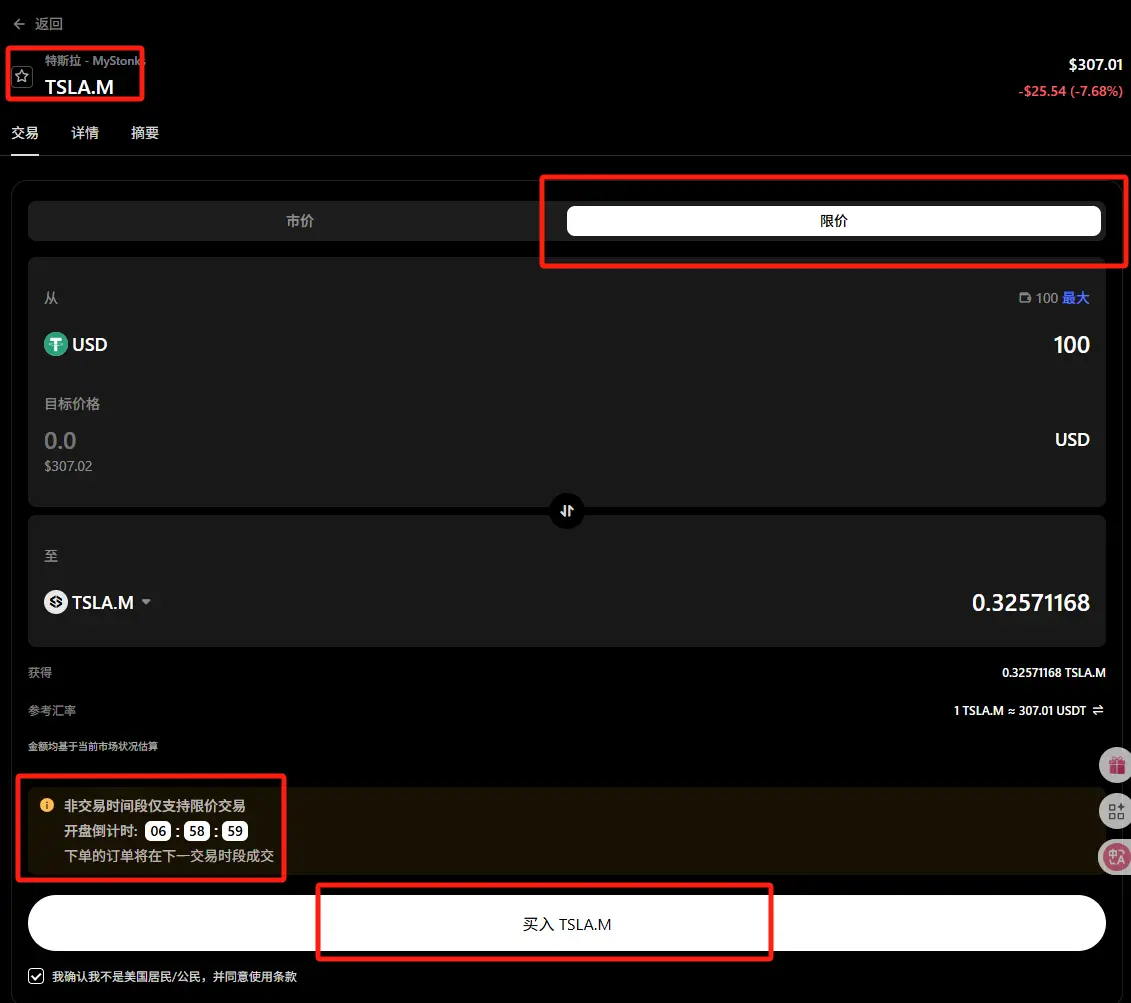1131x1003 pixels.
Task: Click the $307.02 suggested price
Action: pyautogui.click(x=68, y=466)
